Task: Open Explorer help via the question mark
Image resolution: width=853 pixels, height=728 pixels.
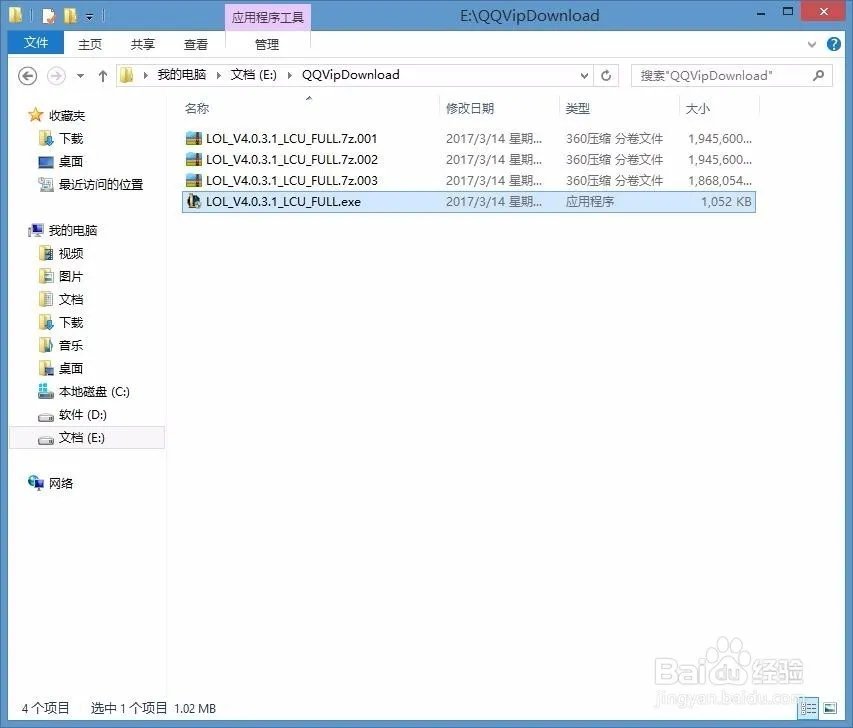Action: [834, 44]
